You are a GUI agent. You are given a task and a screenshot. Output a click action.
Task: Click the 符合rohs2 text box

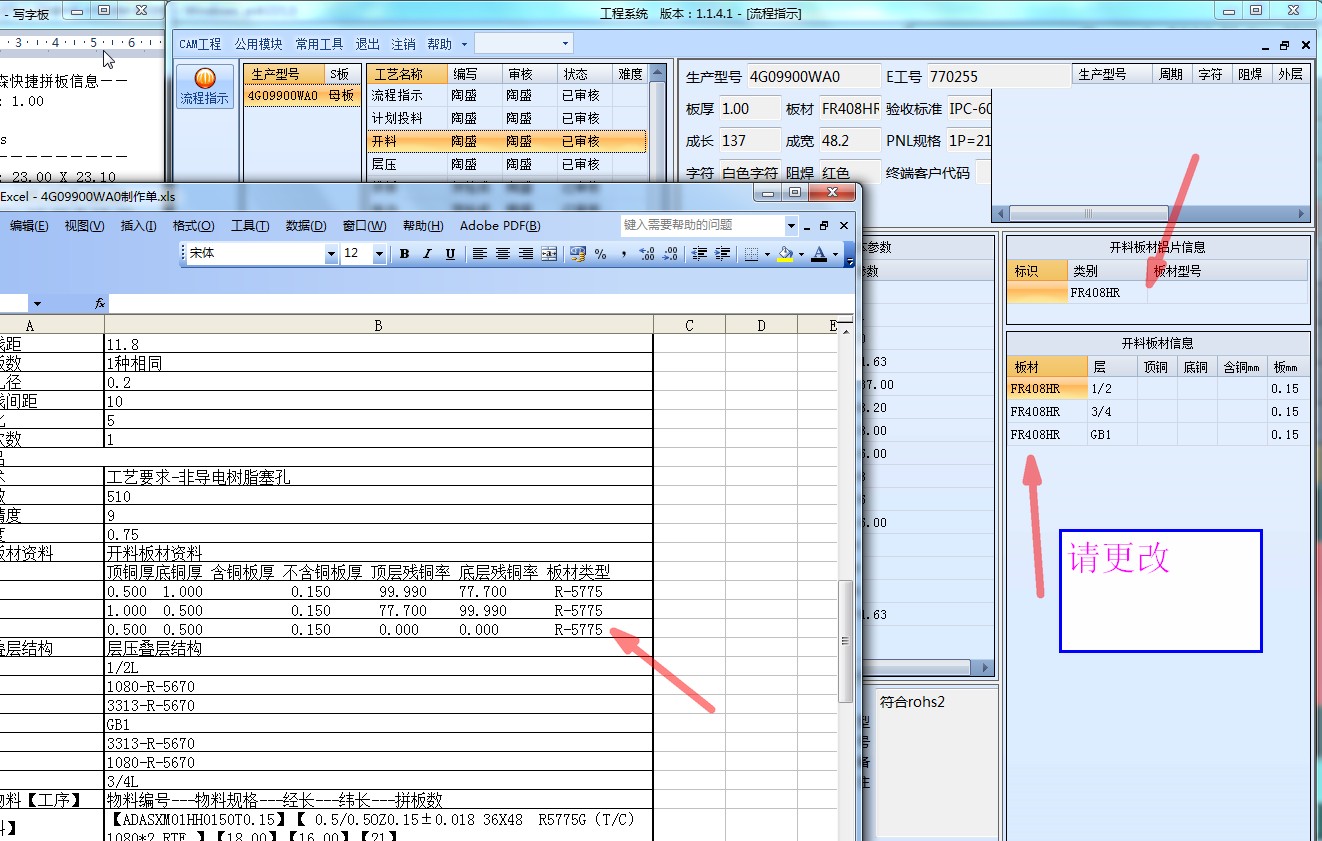(x=937, y=761)
